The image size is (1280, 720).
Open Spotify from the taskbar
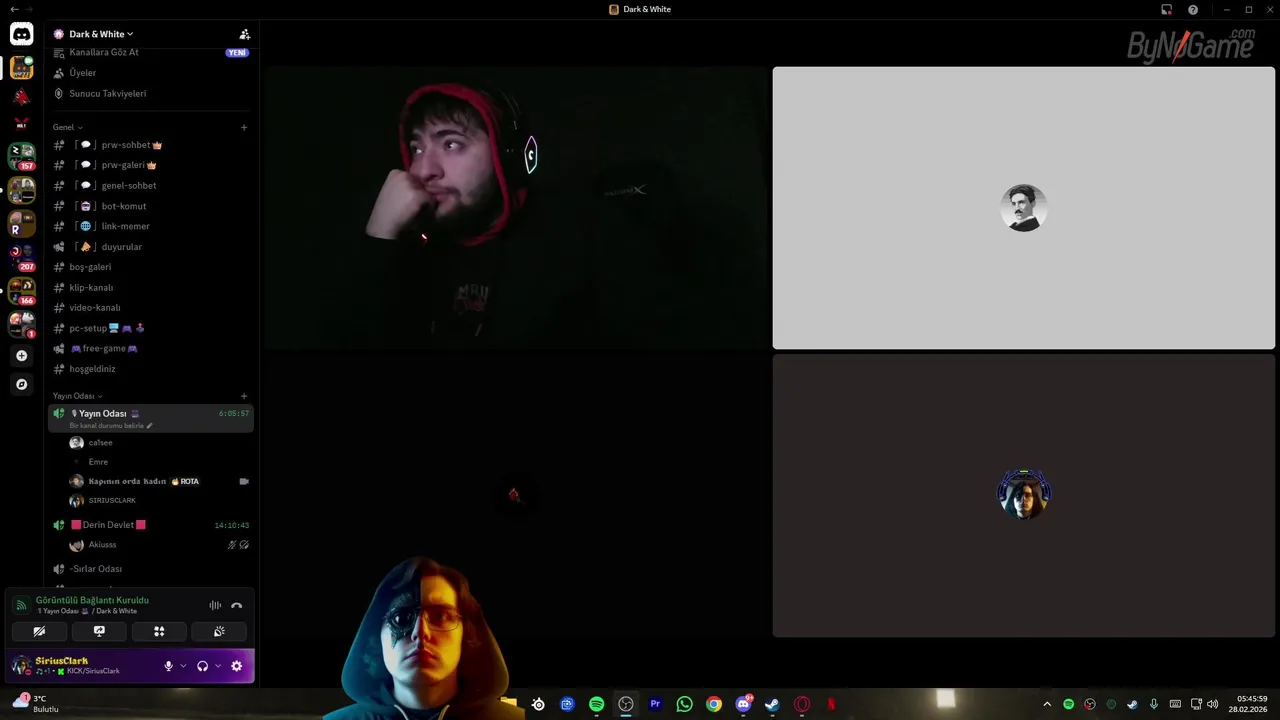click(597, 704)
